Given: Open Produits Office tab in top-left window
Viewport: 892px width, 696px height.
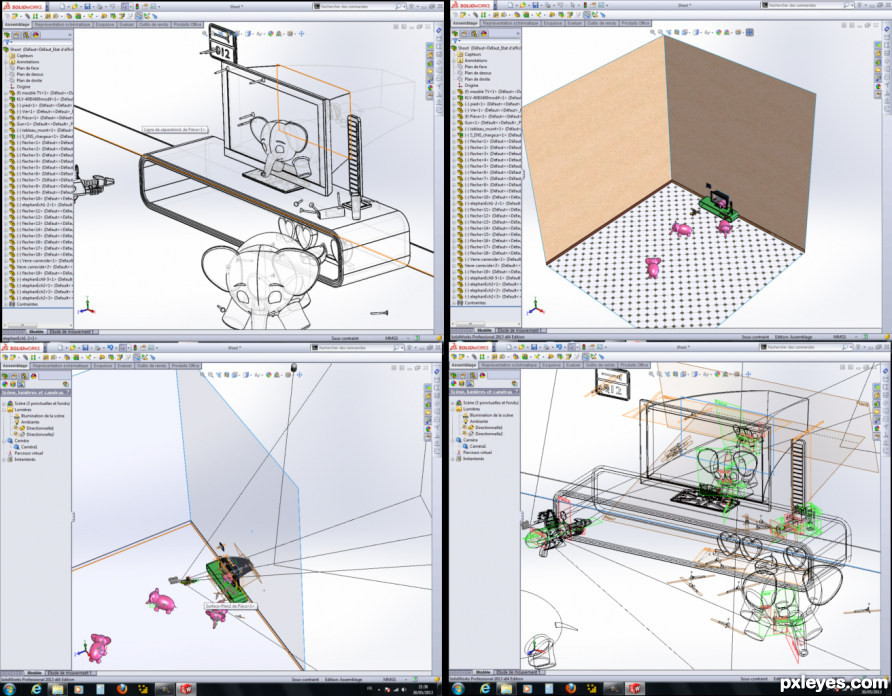Looking at the screenshot, I should click(188, 24).
